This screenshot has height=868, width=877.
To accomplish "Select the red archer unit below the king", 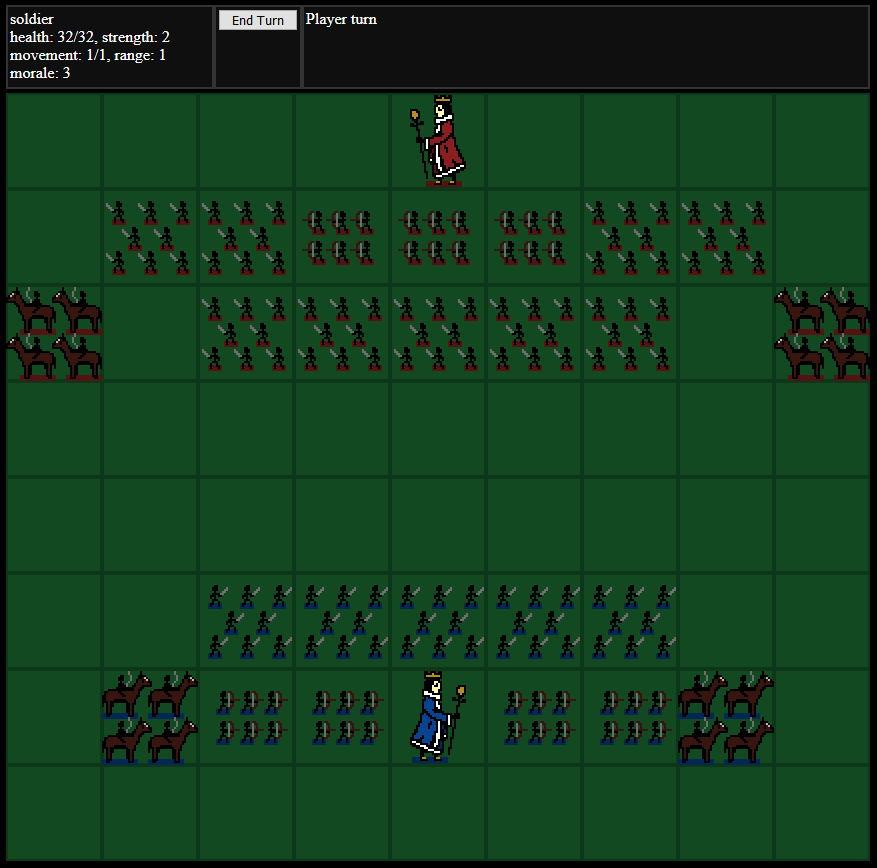I will coord(438,237).
